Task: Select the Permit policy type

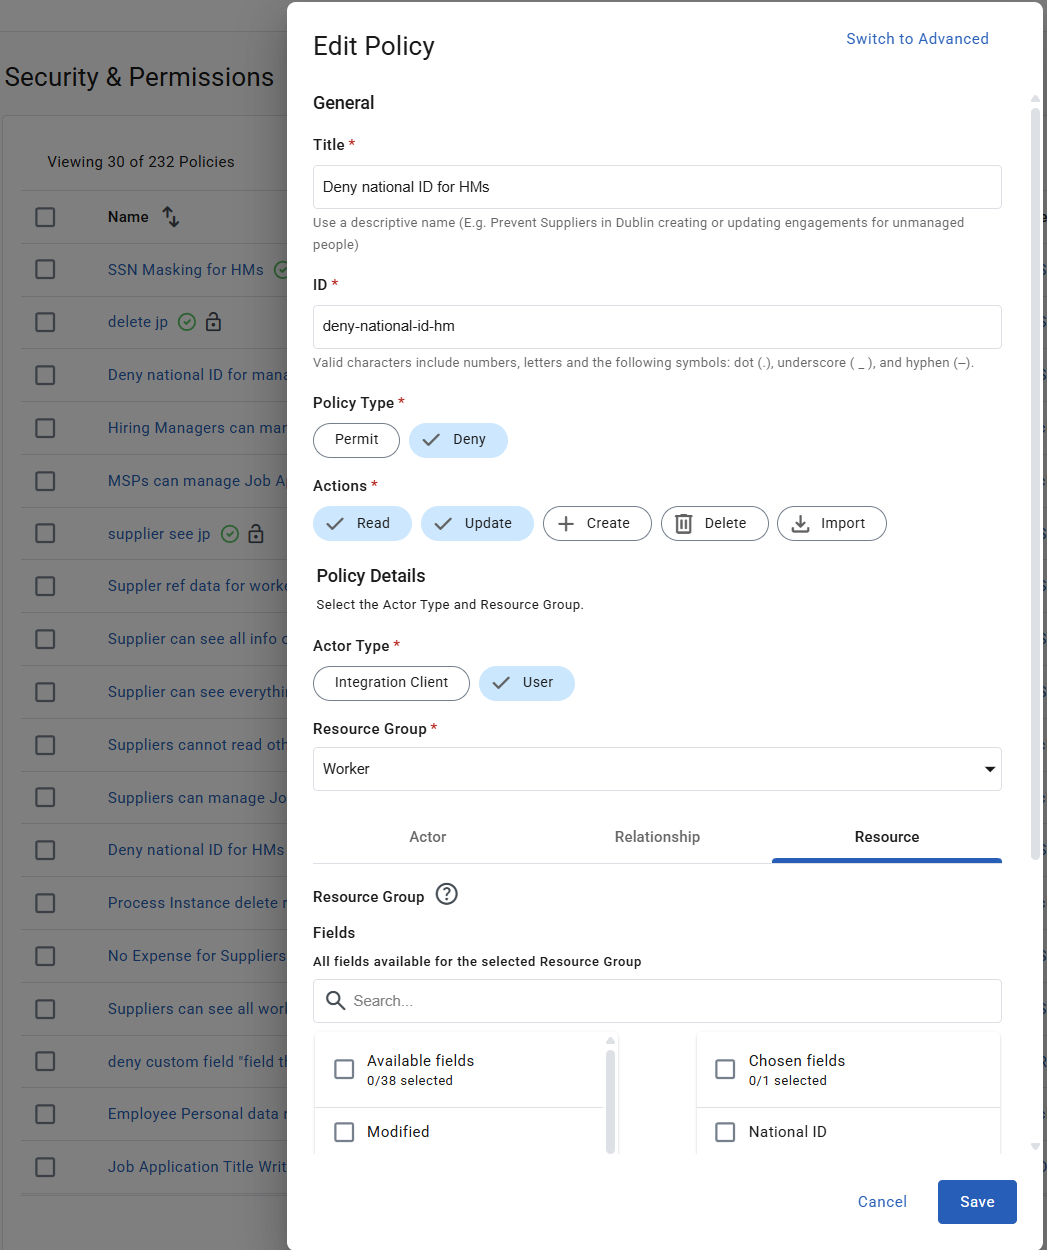Action: pos(356,440)
